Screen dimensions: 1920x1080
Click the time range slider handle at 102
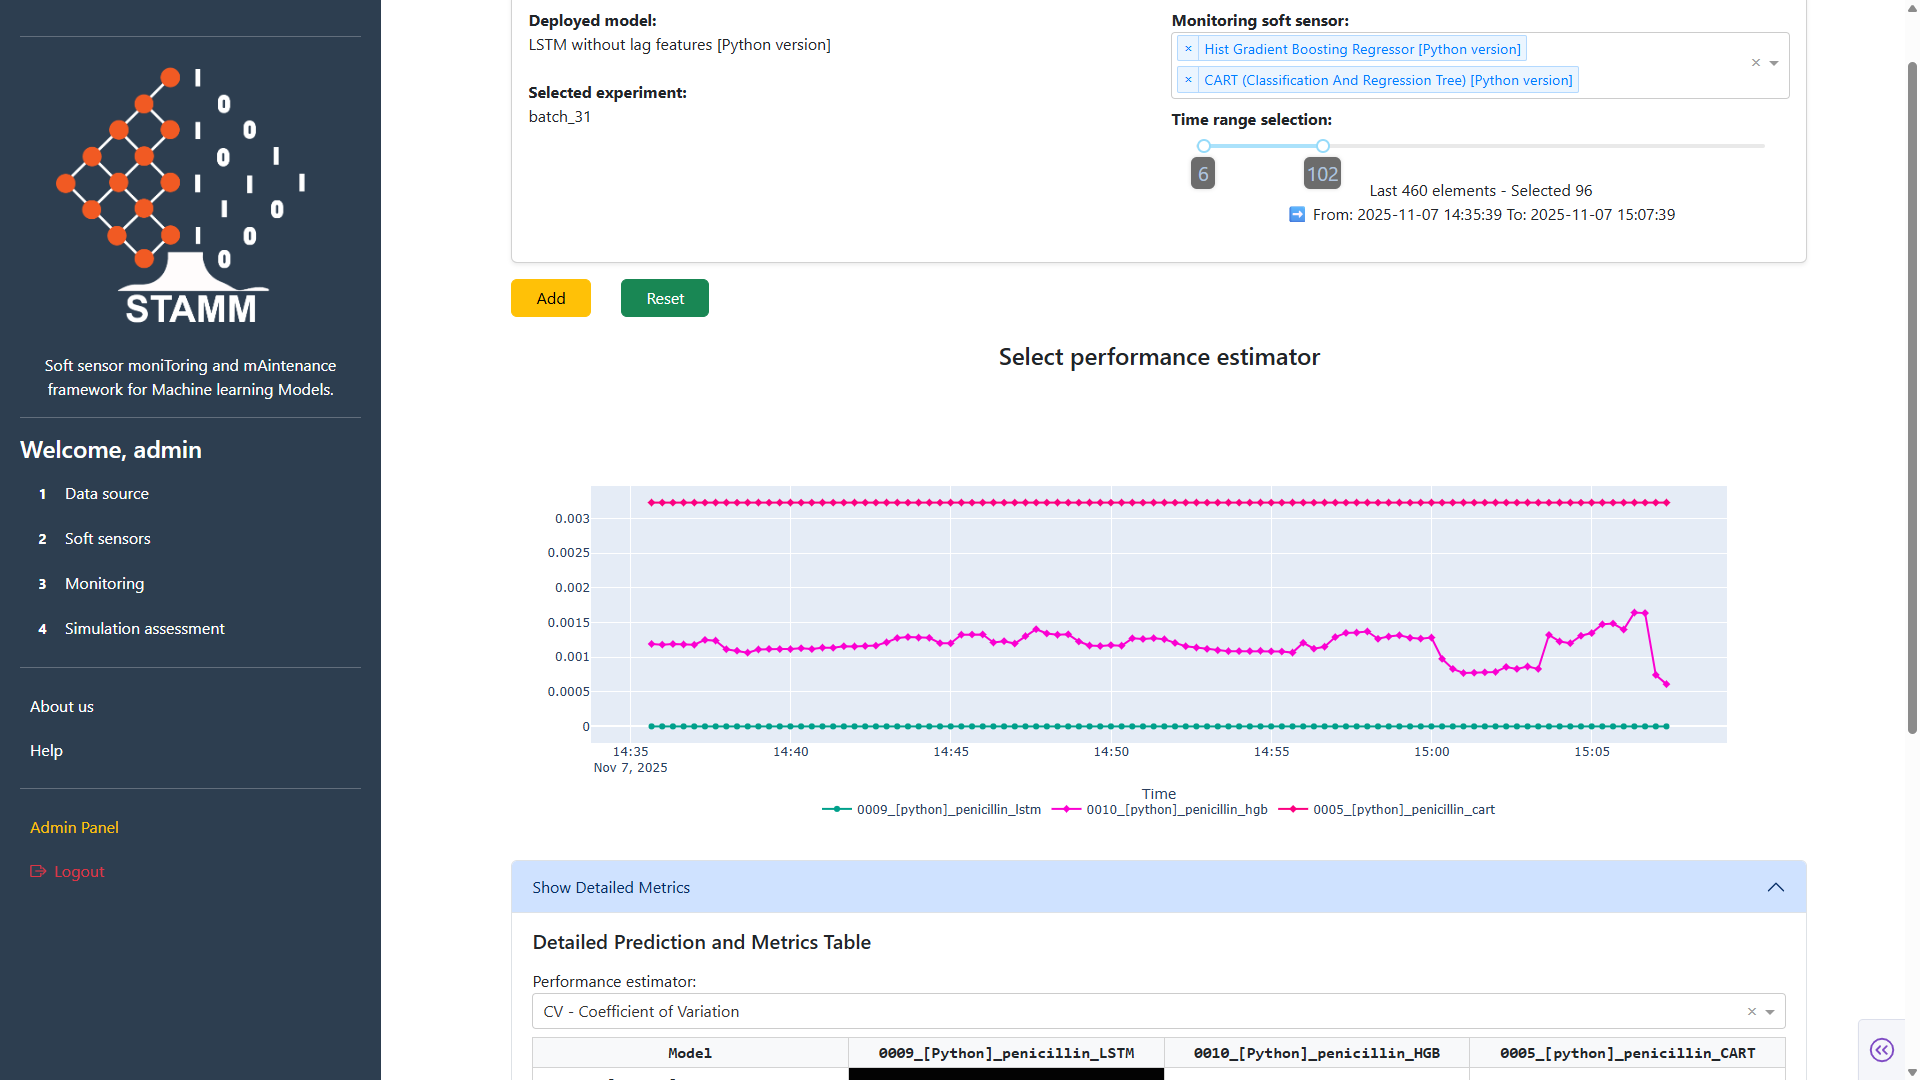(1323, 146)
